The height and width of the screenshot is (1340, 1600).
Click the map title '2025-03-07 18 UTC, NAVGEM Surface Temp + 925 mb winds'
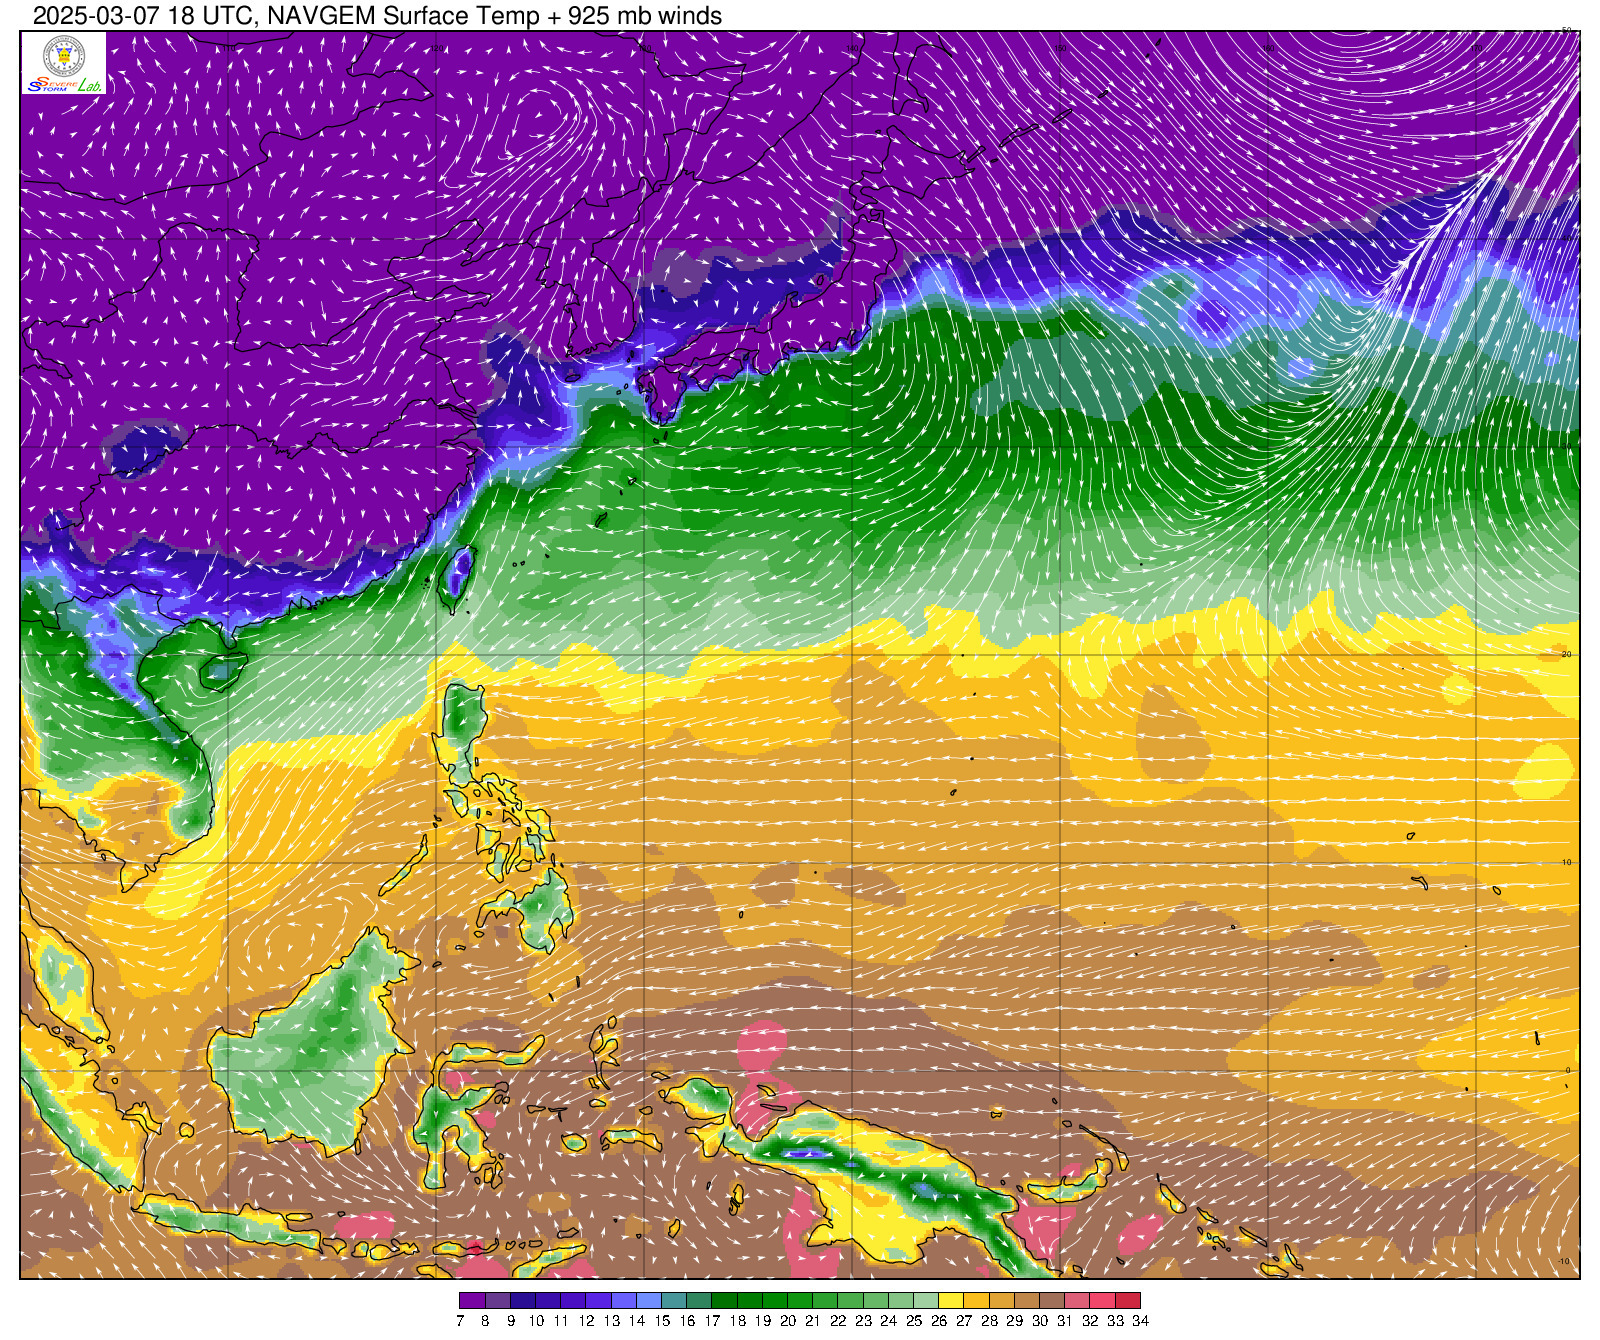pos(378,16)
